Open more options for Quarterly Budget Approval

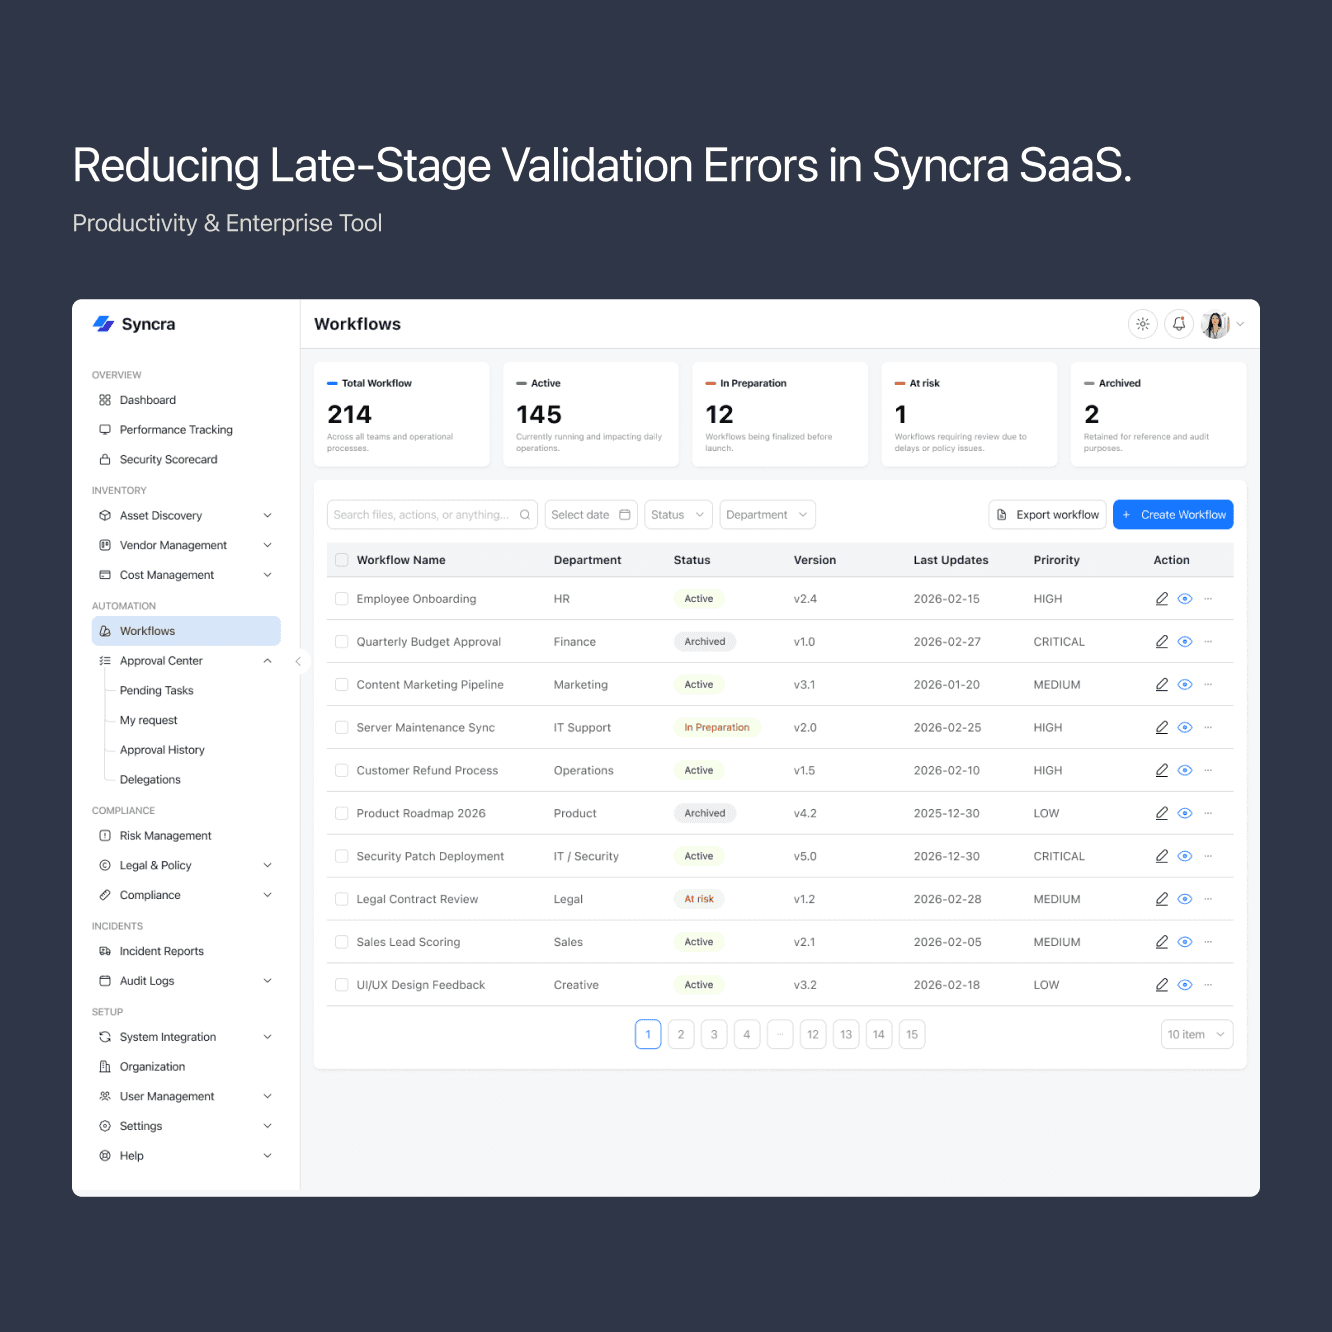coord(1208,642)
